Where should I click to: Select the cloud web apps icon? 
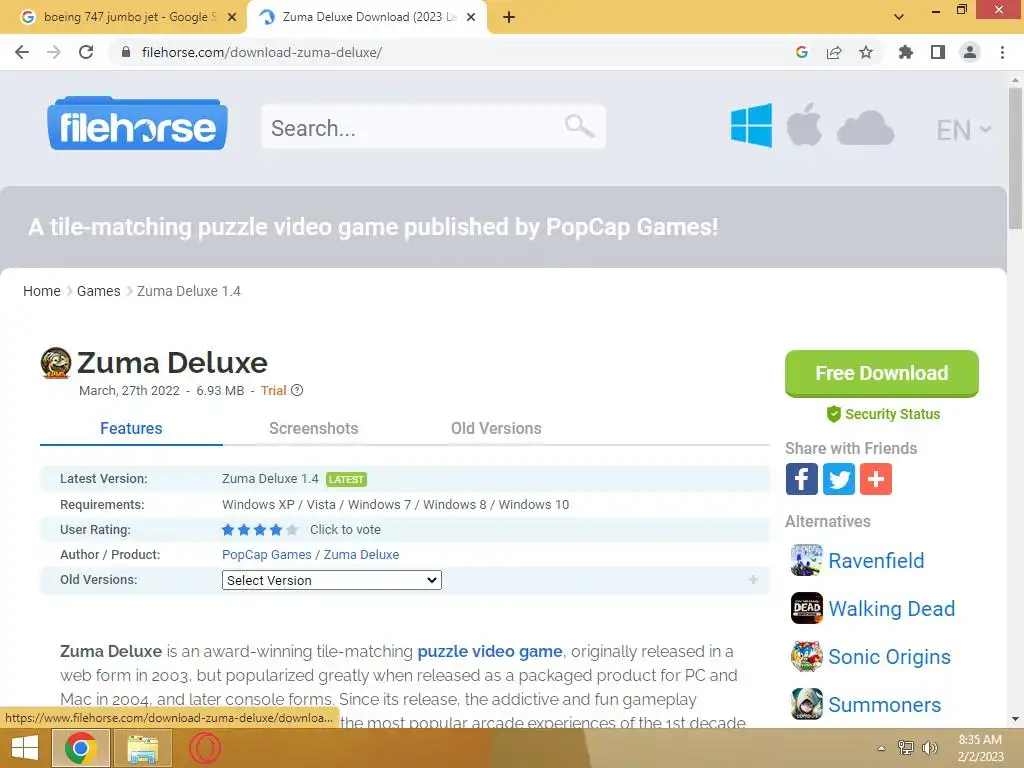pos(865,127)
